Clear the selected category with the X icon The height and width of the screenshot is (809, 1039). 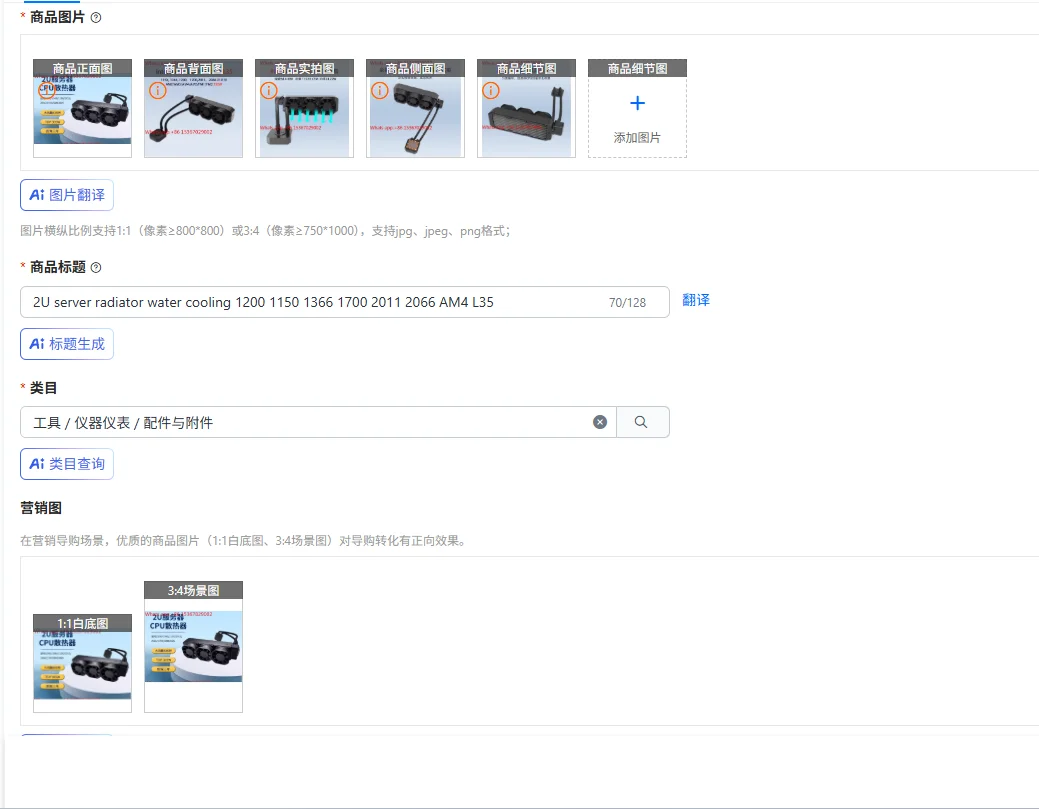[x=599, y=421]
